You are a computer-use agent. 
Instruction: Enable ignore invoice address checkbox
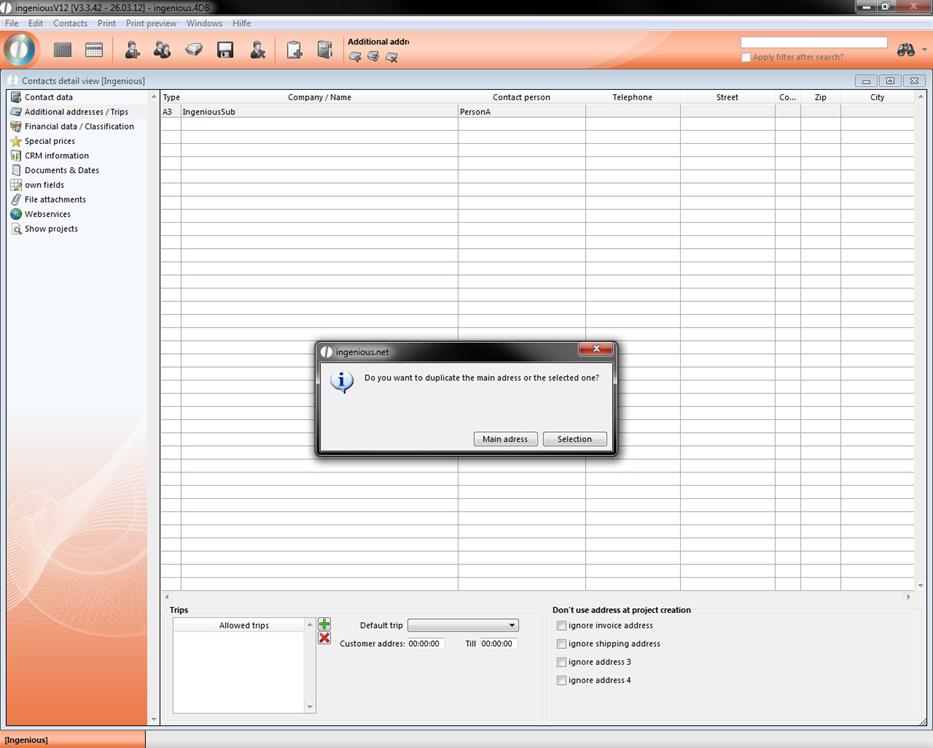(562, 626)
